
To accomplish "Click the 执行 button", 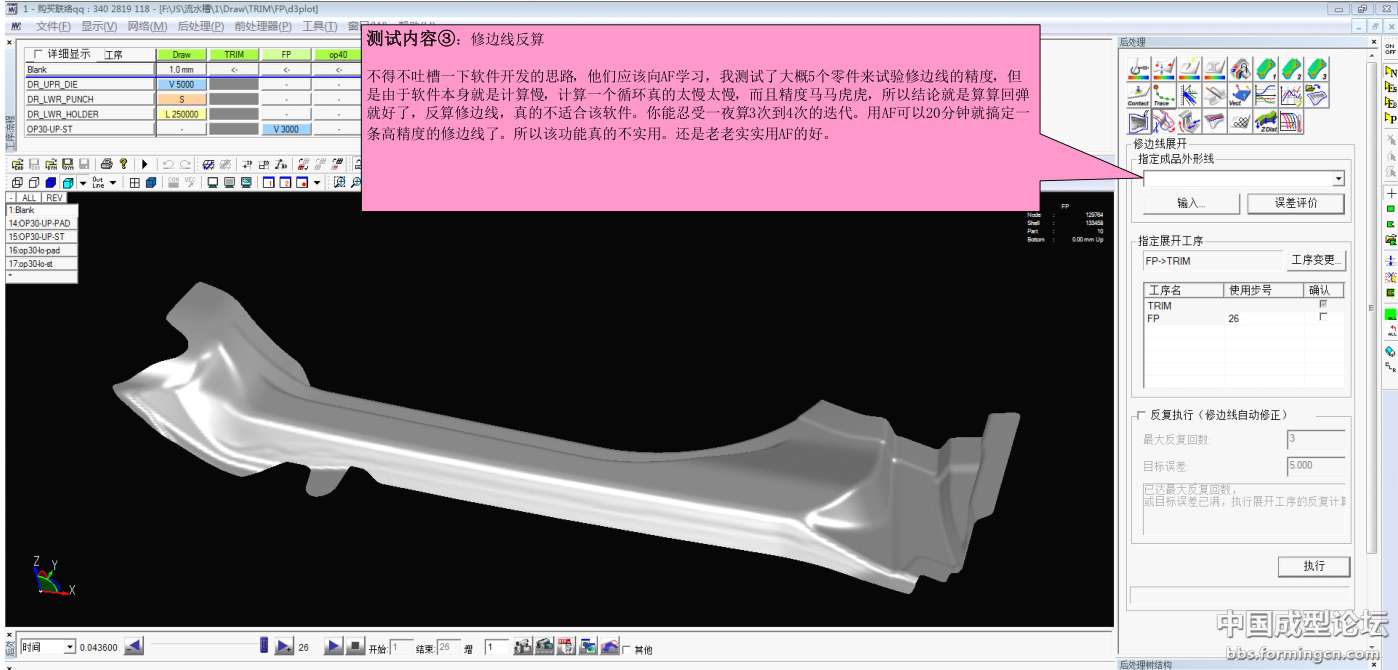I will [1313, 566].
